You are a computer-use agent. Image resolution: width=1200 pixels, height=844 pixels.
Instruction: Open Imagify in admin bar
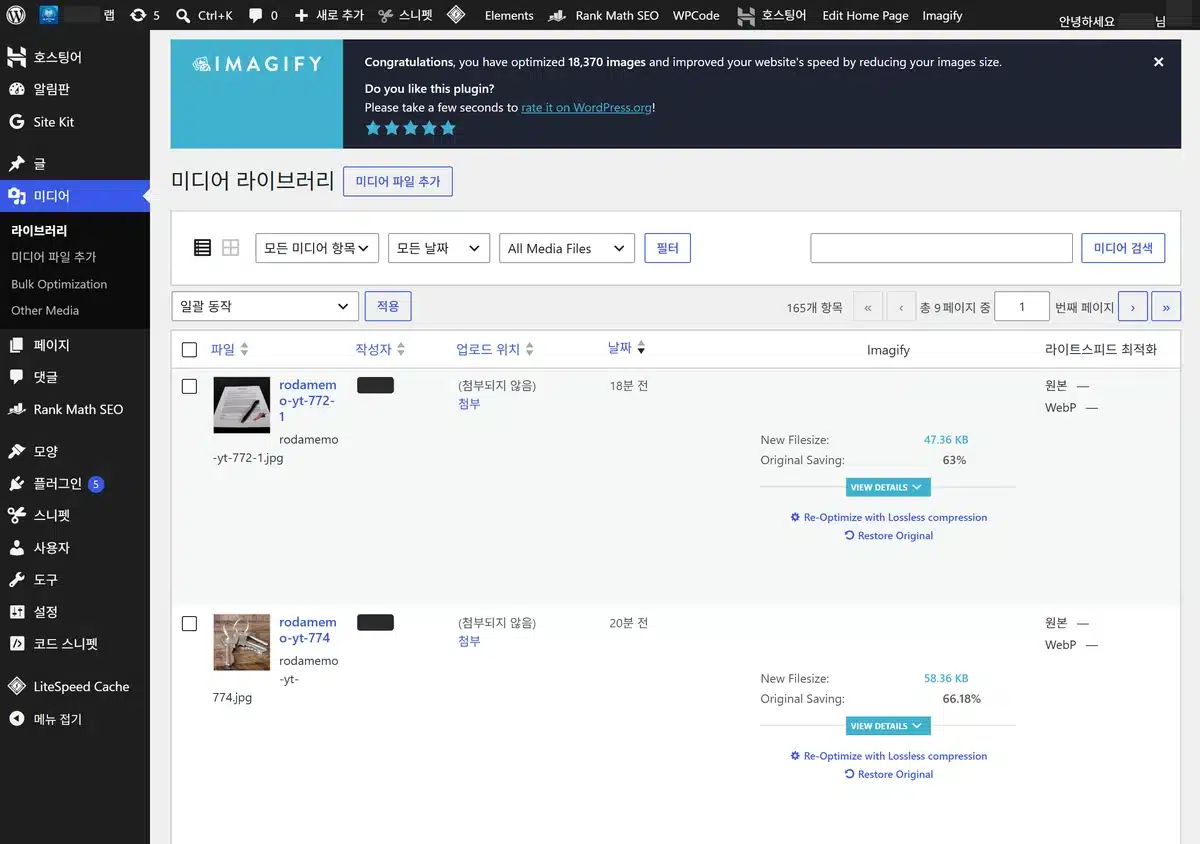tap(942, 15)
